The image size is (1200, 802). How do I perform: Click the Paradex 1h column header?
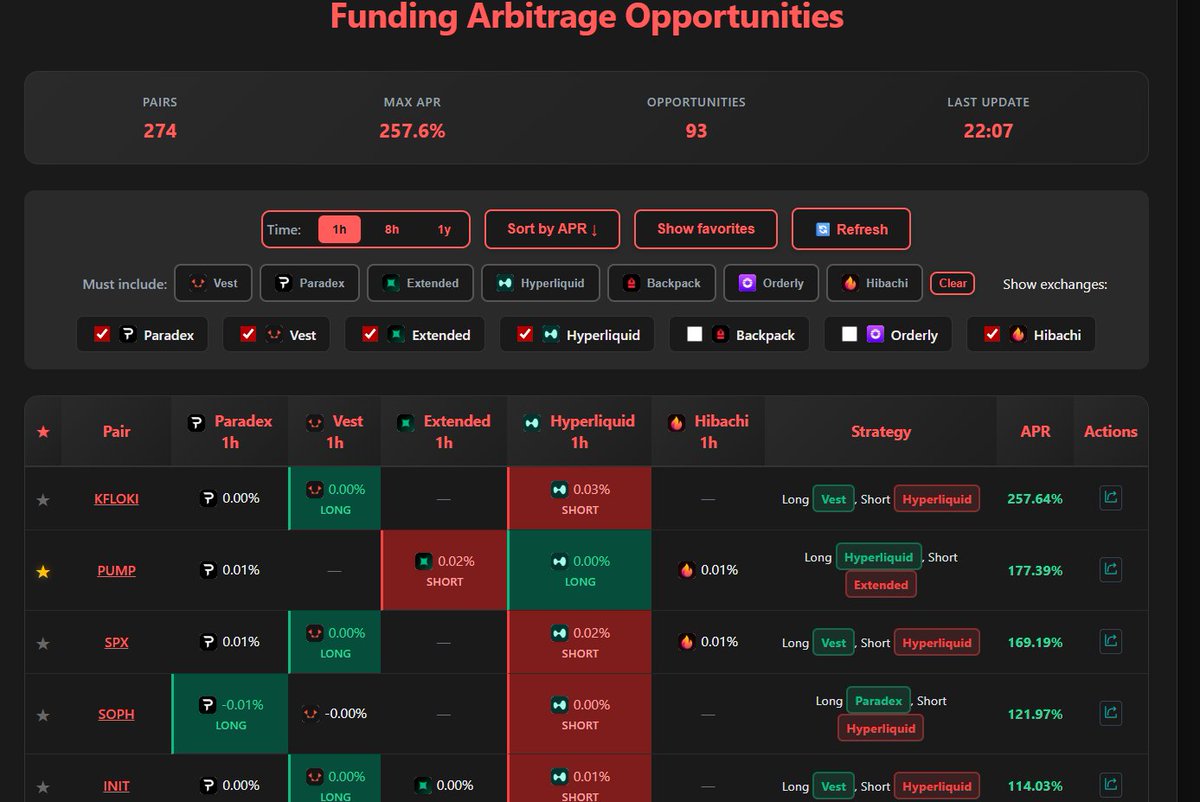[x=230, y=432]
